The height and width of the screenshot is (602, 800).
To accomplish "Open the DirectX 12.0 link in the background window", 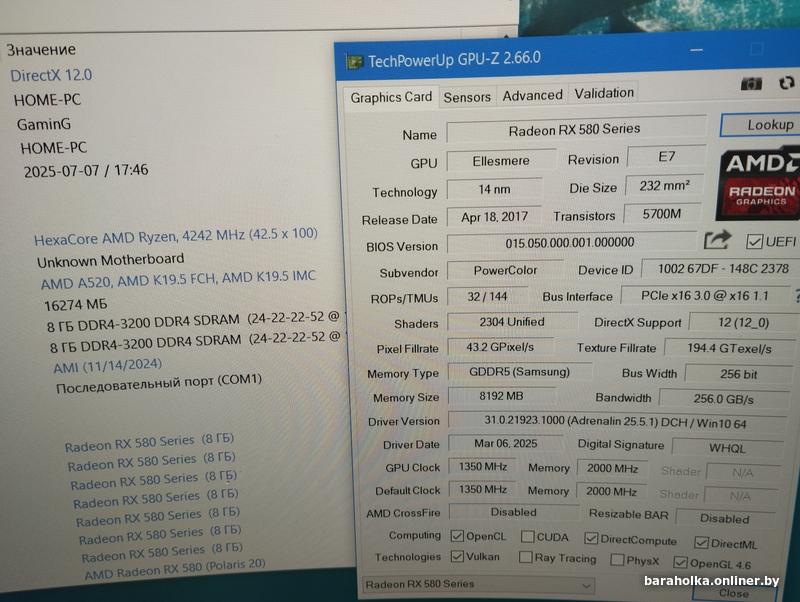I will pyautogui.click(x=51, y=76).
